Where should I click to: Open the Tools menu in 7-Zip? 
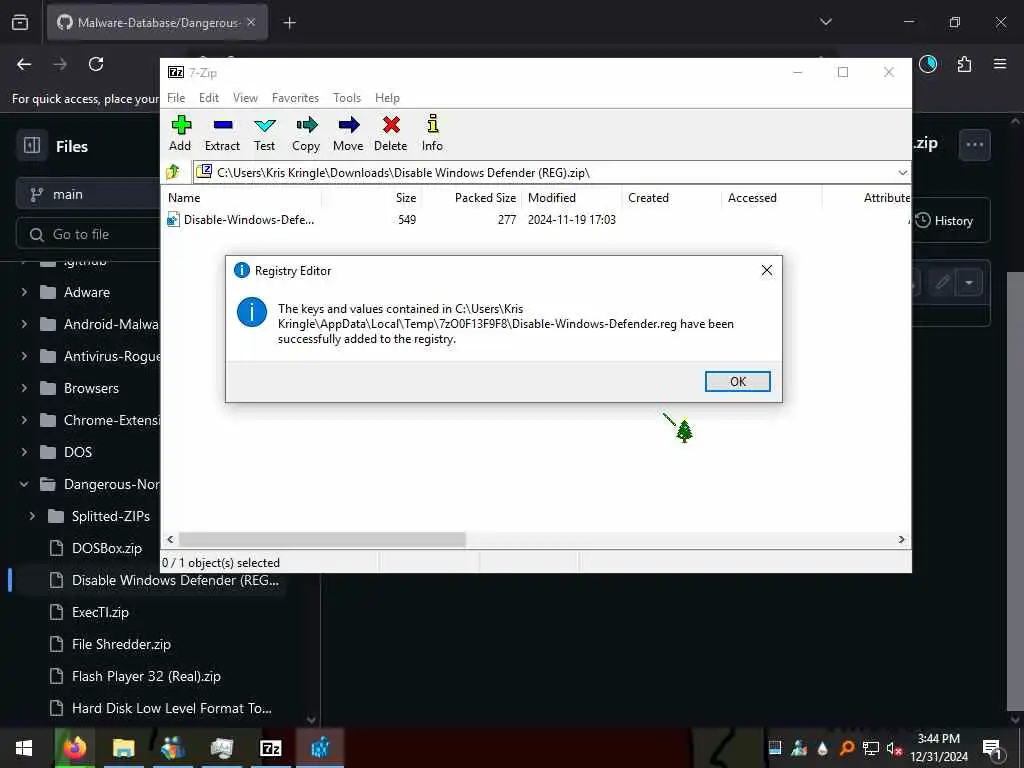click(x=347, y=98)
